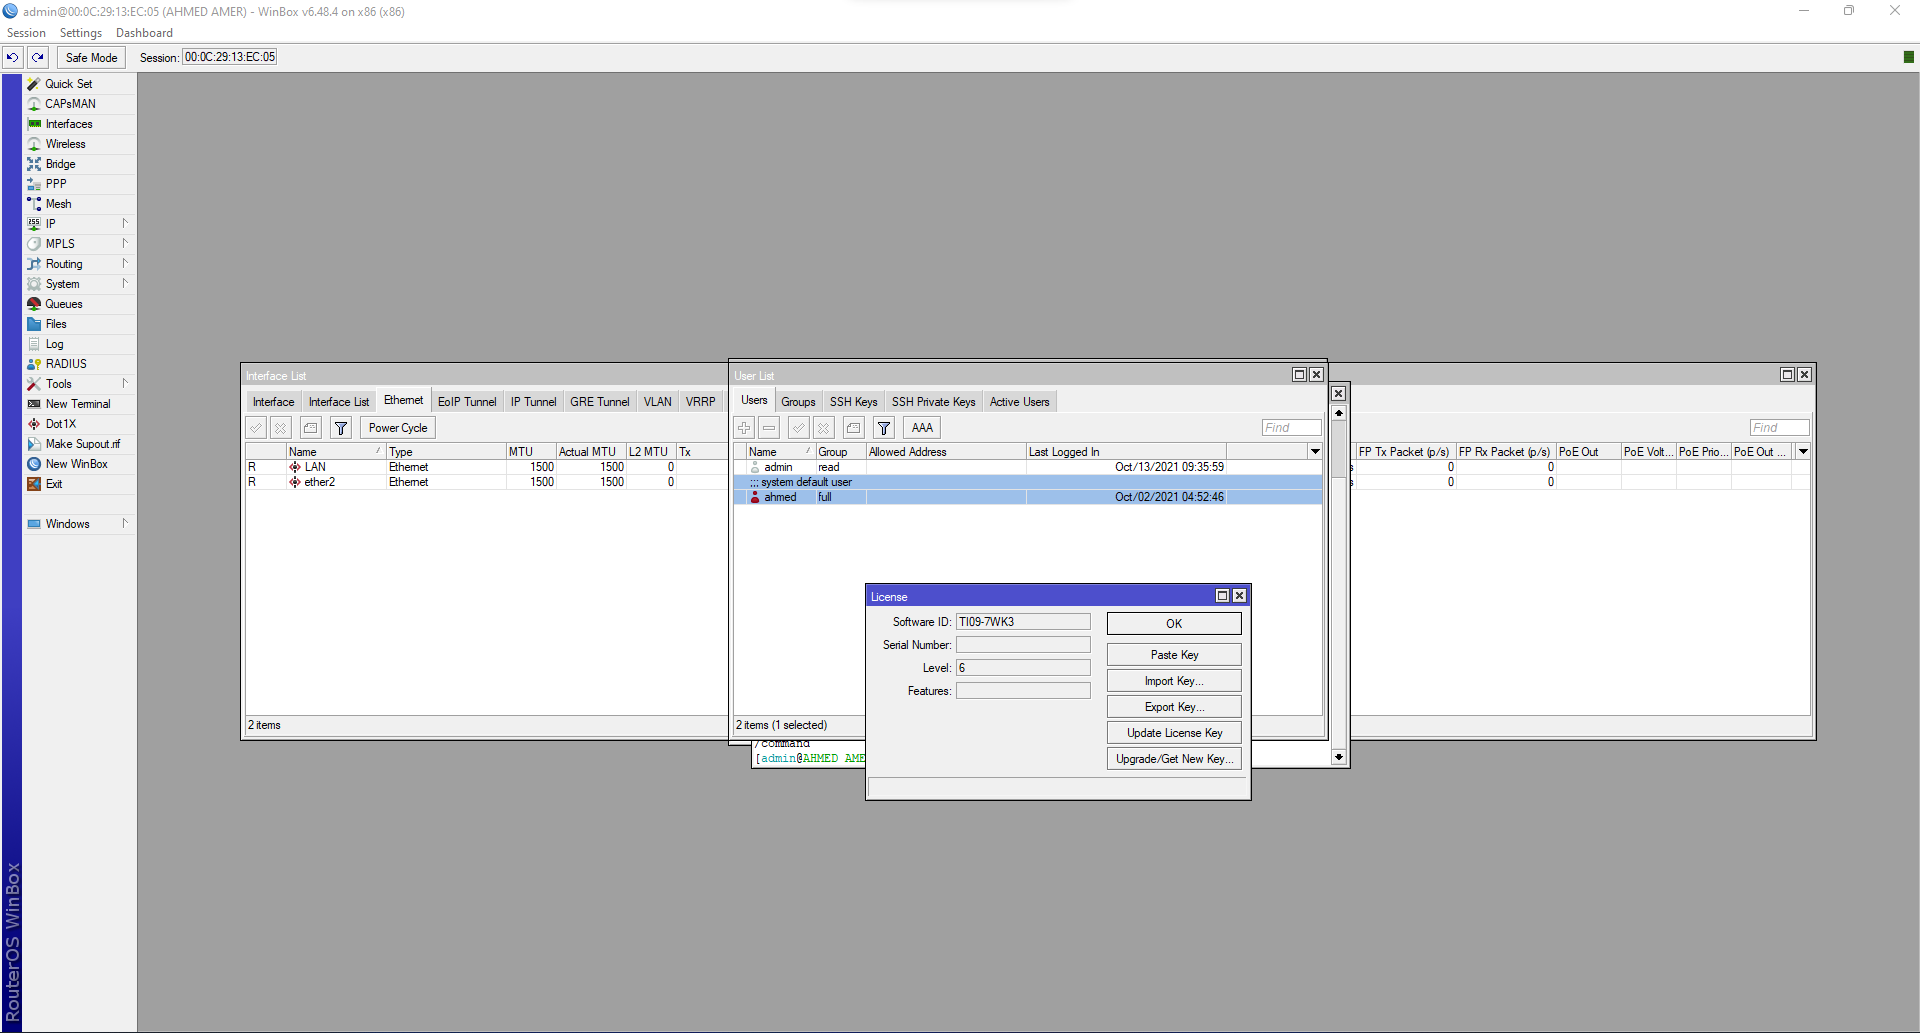Viewport: 1920px width, 1033px height.
Task: Add a new user with plus icon
Action: (x=744, y=428)
